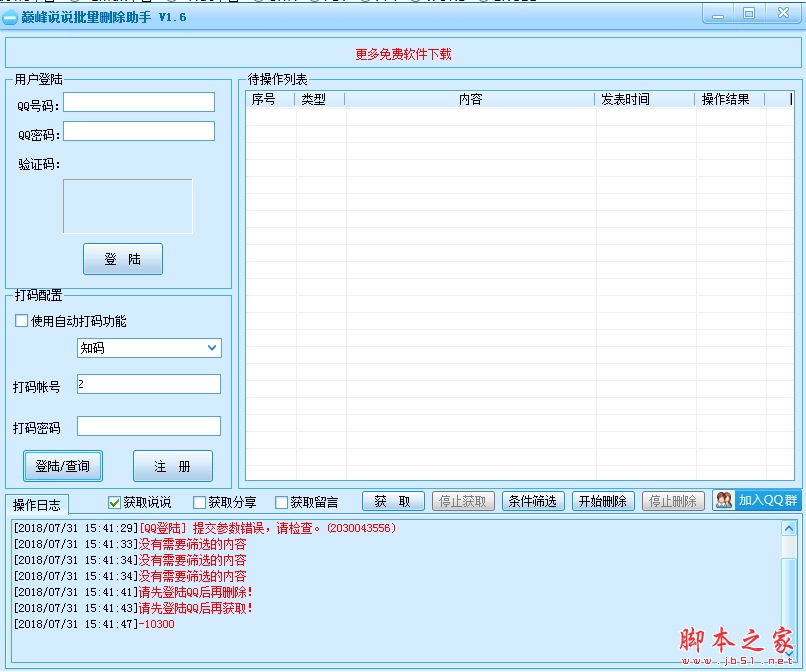
Task: Open the 更多免费软件下载 link
Action: (403, 54)
